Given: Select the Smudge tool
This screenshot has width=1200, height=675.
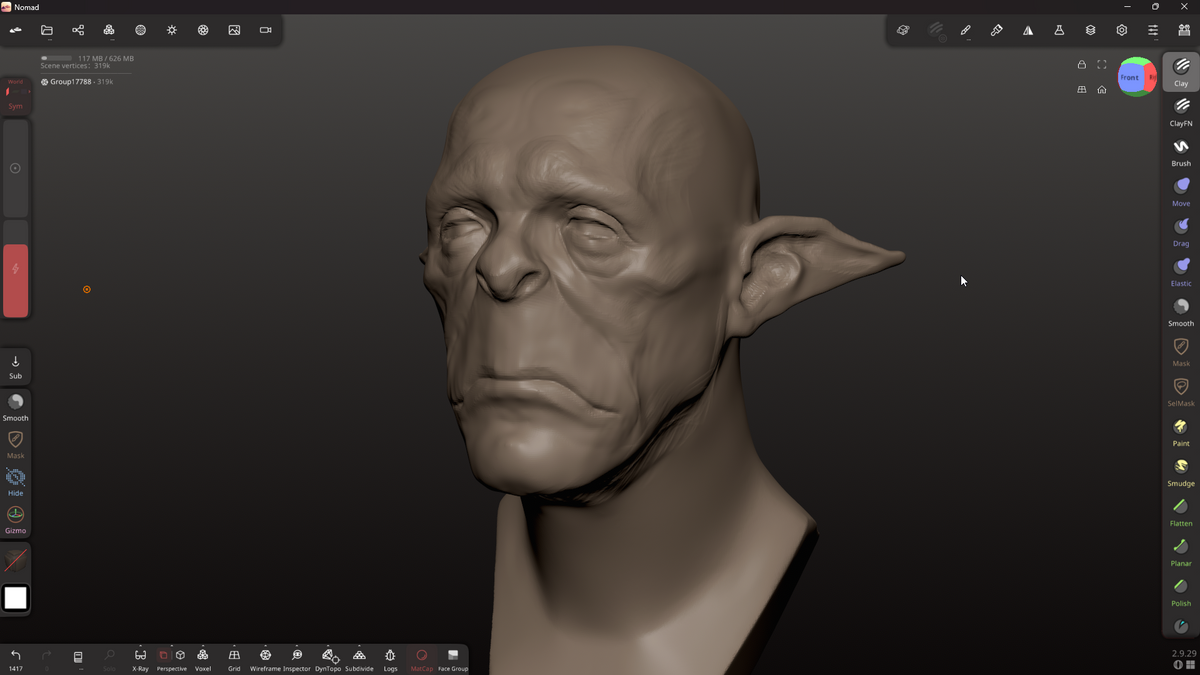Looking at the screenshot, I should click(1181, 472).
